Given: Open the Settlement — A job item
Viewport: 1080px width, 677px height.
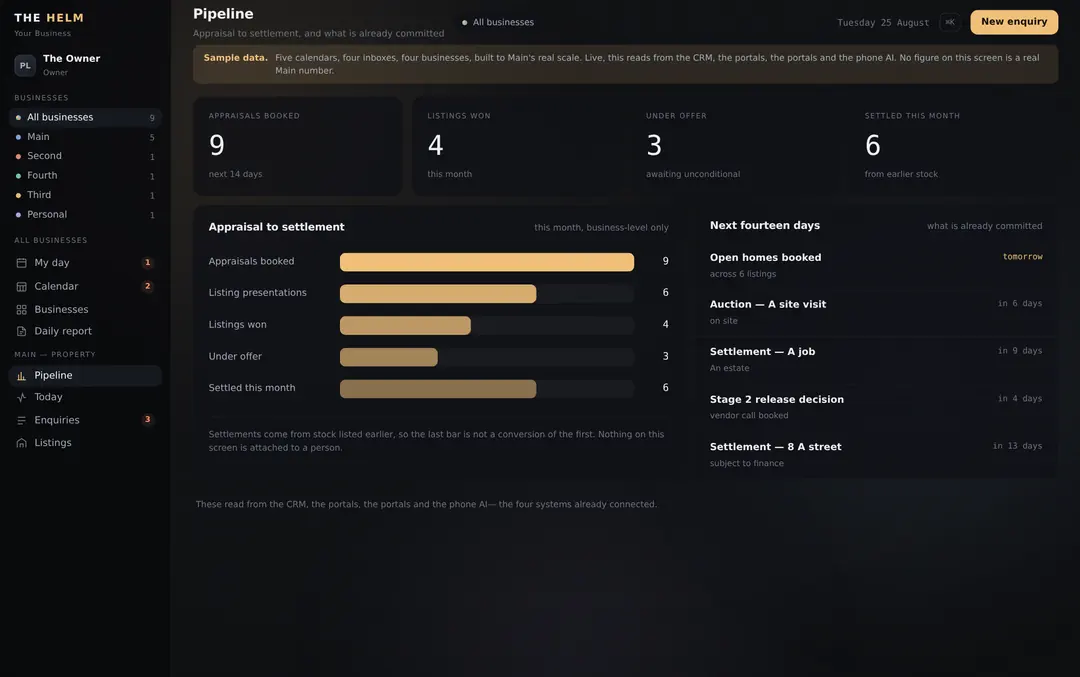Looking at the screenshot, I should click(x=876, y=360).
